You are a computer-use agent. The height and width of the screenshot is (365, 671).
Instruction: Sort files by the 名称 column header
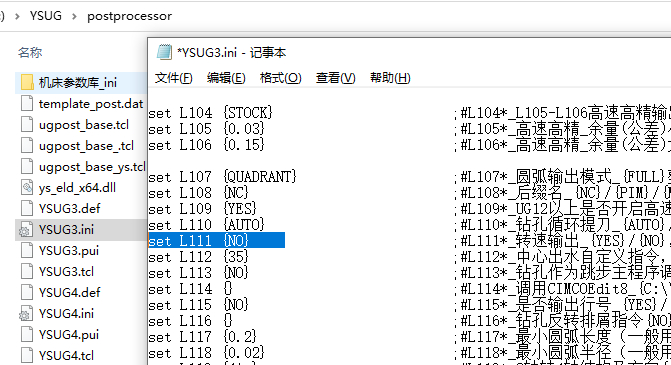(x=30, y=52)
